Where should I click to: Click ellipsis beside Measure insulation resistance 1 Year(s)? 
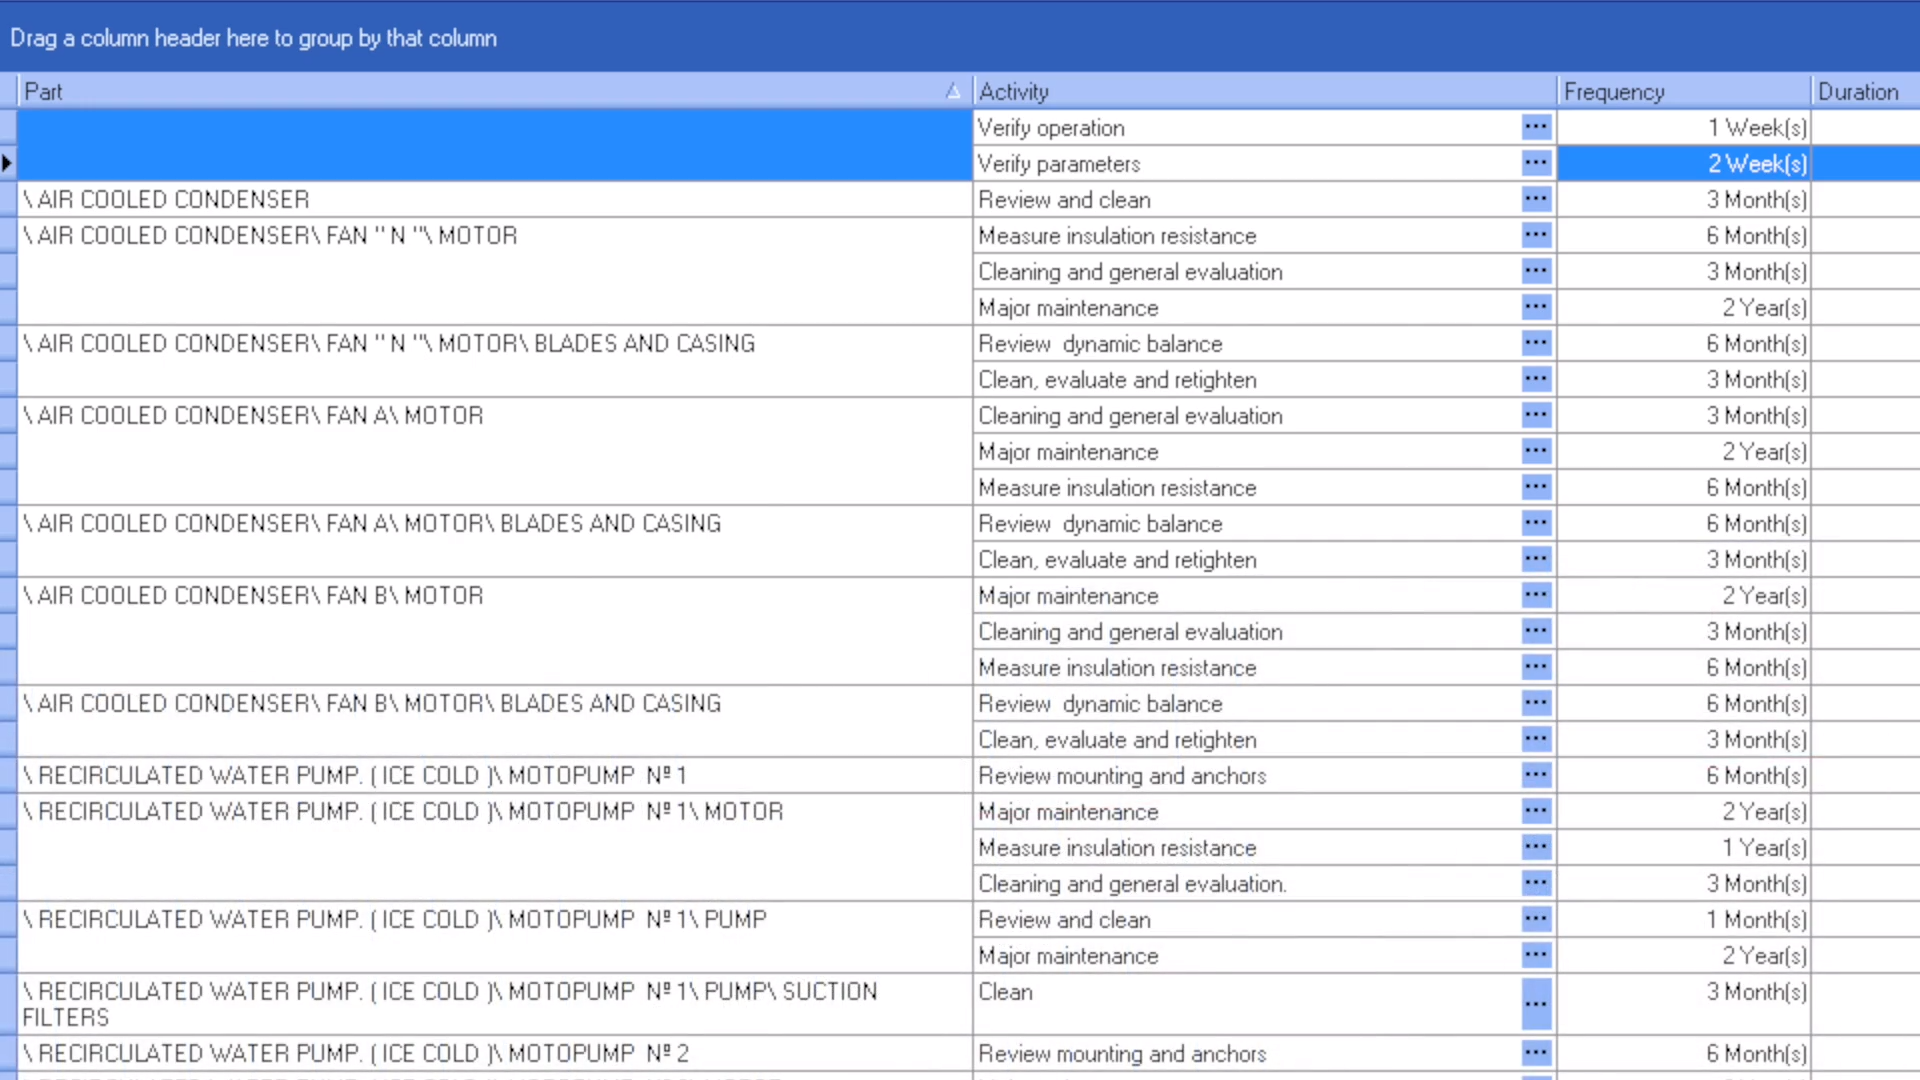point(1536,847)
